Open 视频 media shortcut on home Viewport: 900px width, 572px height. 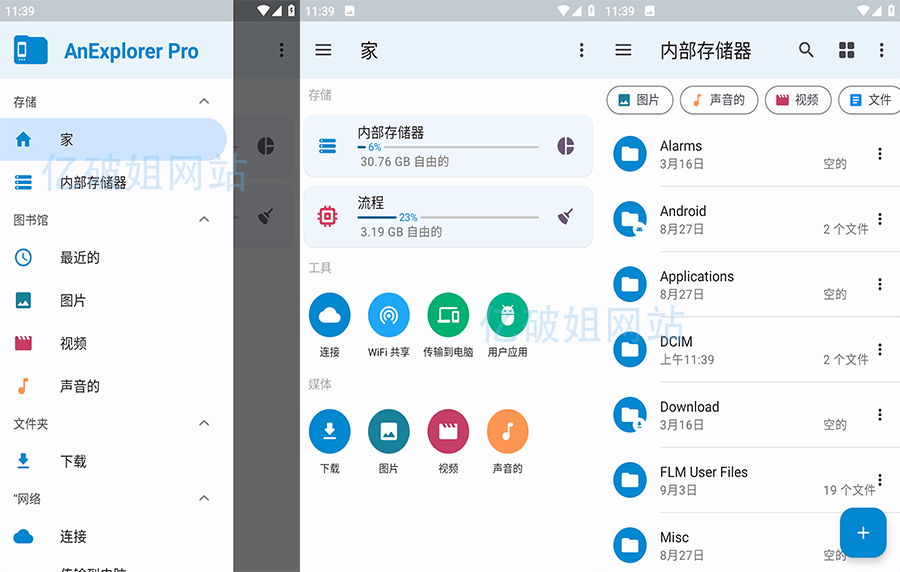[x=448, y=431]
